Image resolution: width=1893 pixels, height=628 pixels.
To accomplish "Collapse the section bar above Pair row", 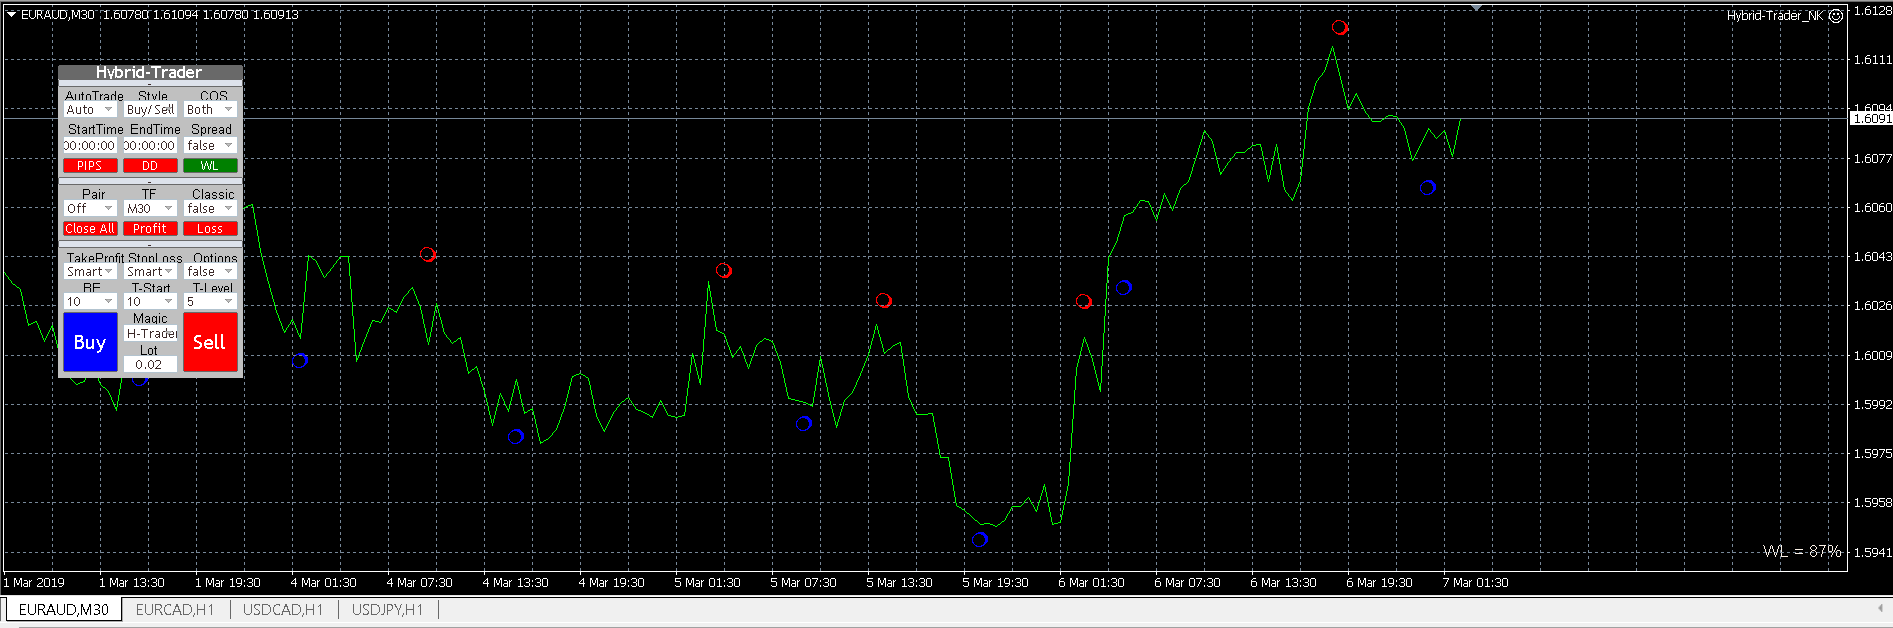I will point(150,182).
